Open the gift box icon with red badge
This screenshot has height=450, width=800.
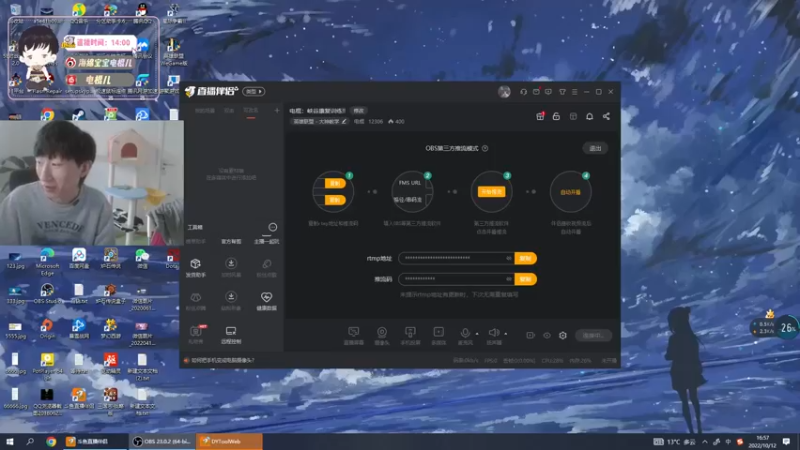(540, 116)
